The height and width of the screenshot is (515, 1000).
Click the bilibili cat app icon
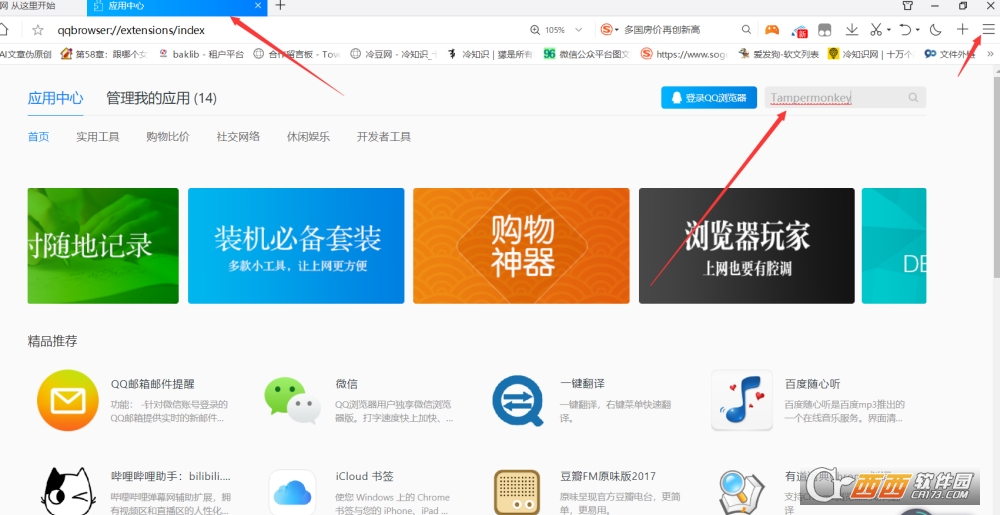[68, 491]
